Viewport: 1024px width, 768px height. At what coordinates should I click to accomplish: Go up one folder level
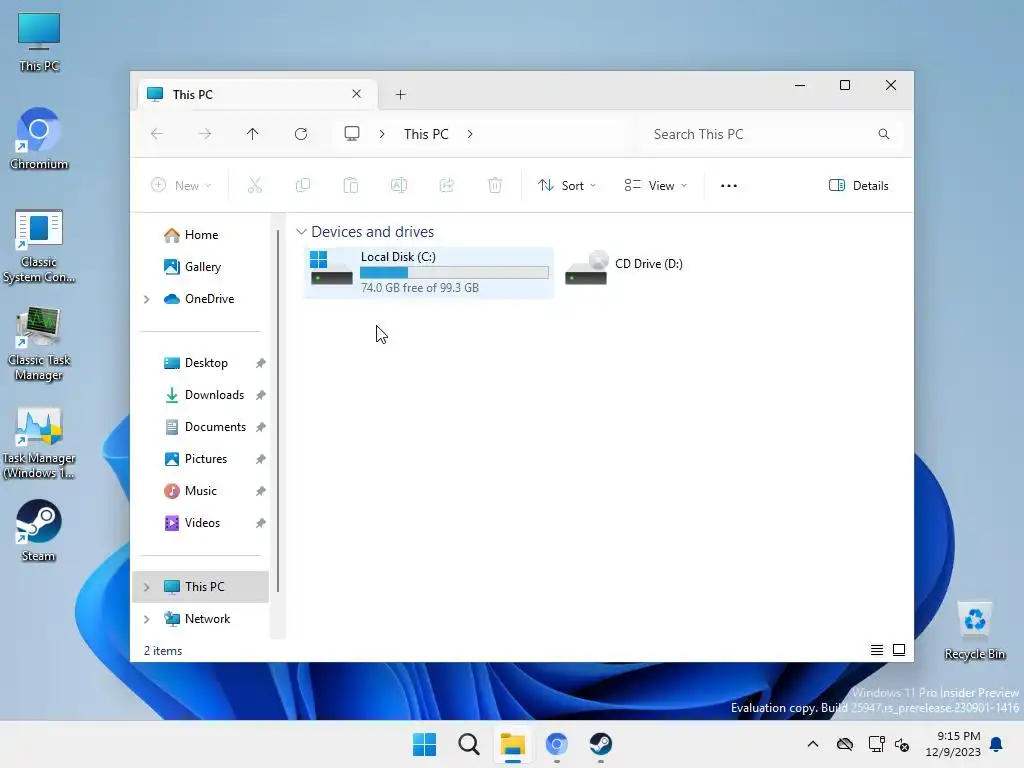pyautogui.click(x=253, y=134)
